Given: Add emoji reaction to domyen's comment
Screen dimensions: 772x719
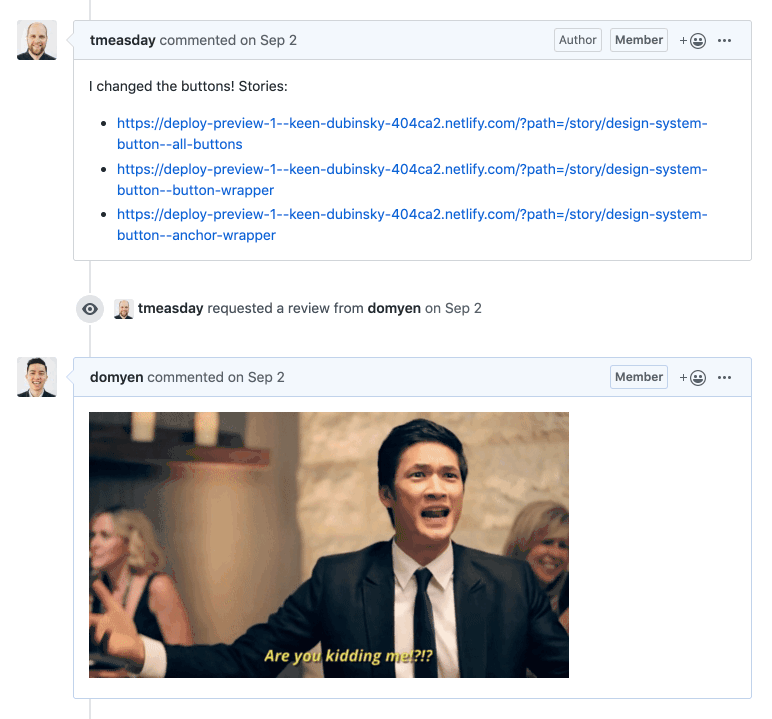Looking at the screenshot, I should (693, 378).
